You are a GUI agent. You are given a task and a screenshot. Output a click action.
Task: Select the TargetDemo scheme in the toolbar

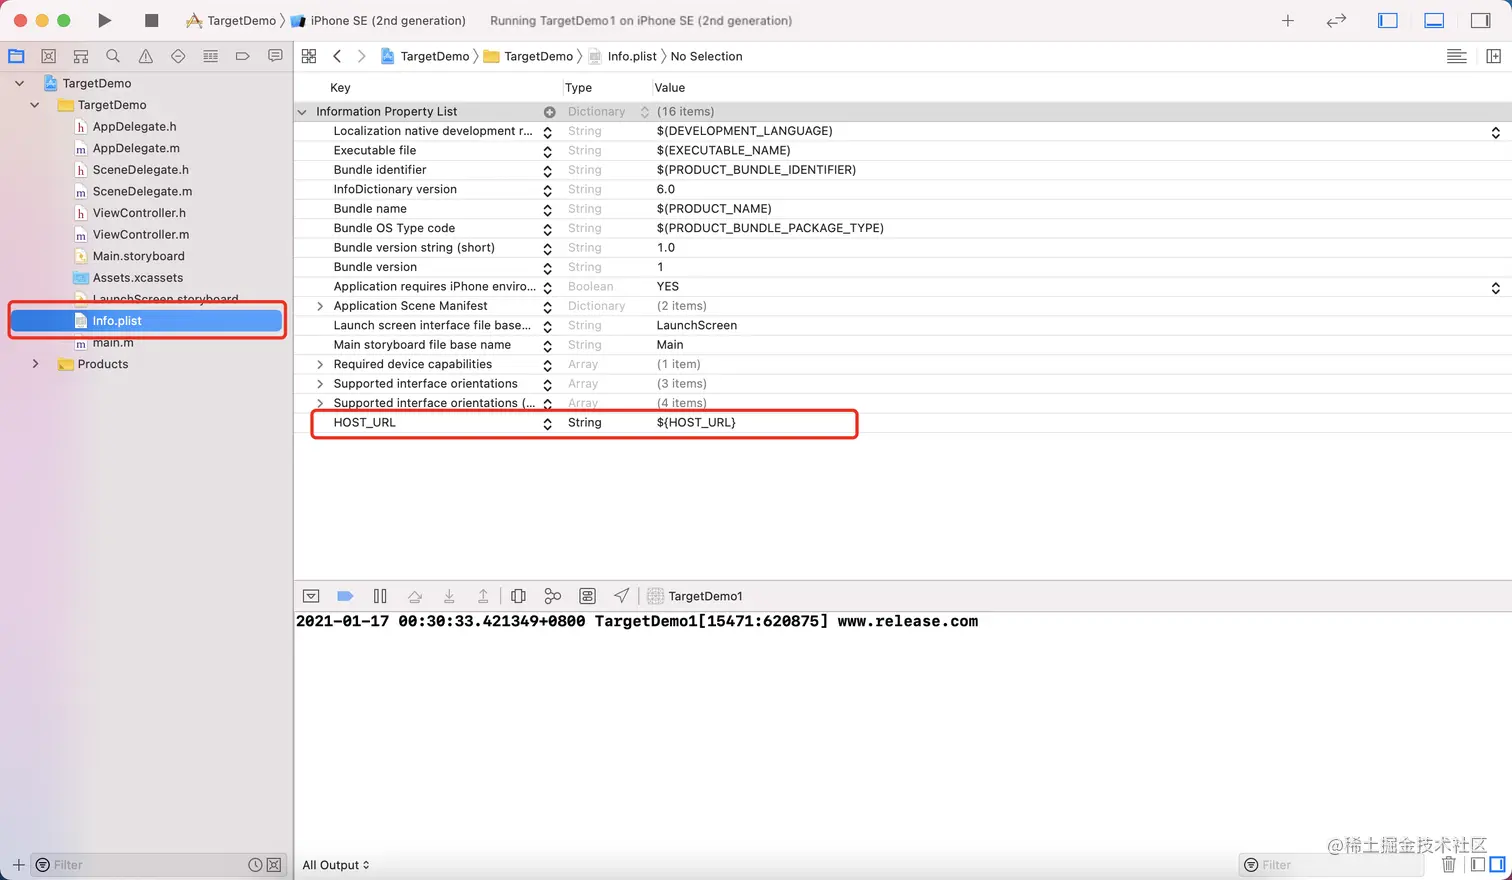(231, 20)
